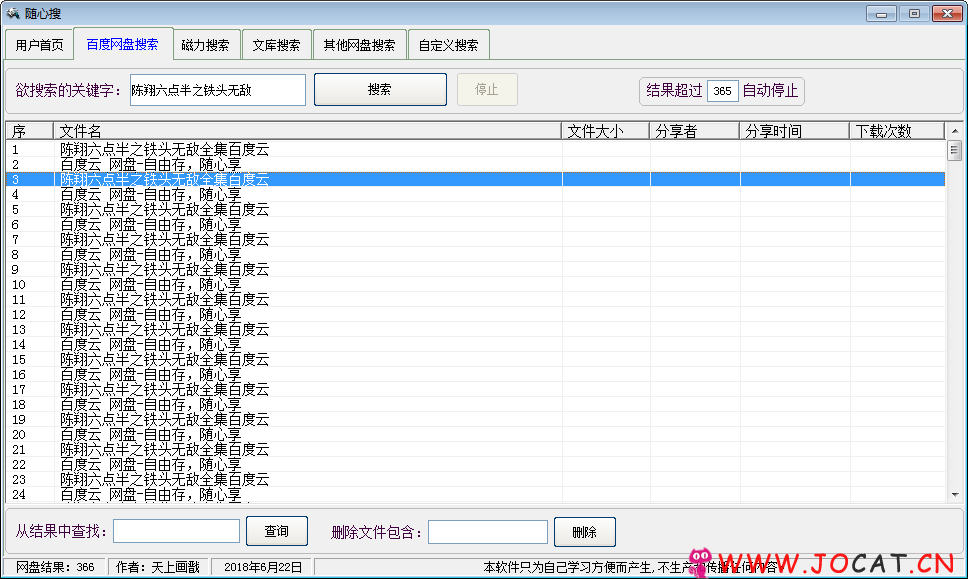
Task: Click the 删除 button
Action: 584,531
